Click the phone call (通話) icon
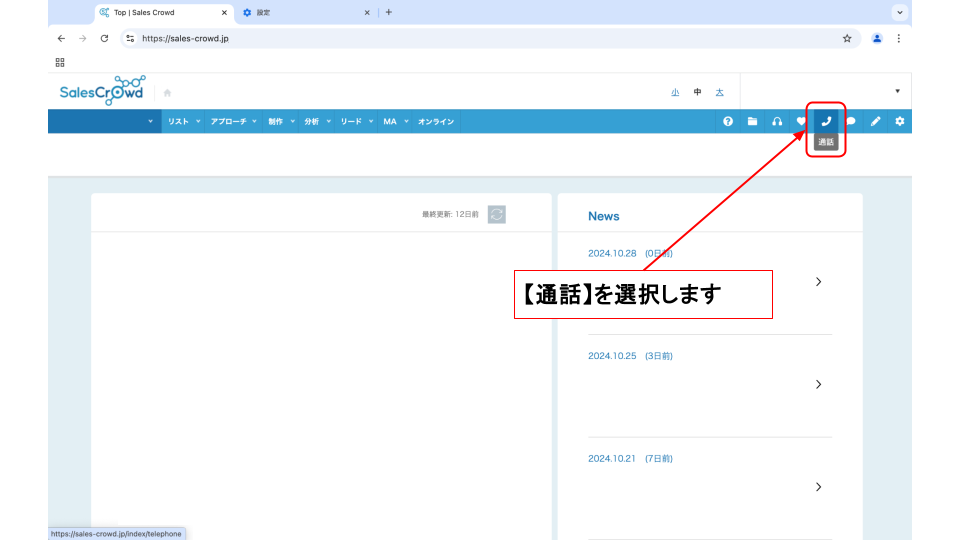Screen dimensions: 960x540 tap(826, 121)
